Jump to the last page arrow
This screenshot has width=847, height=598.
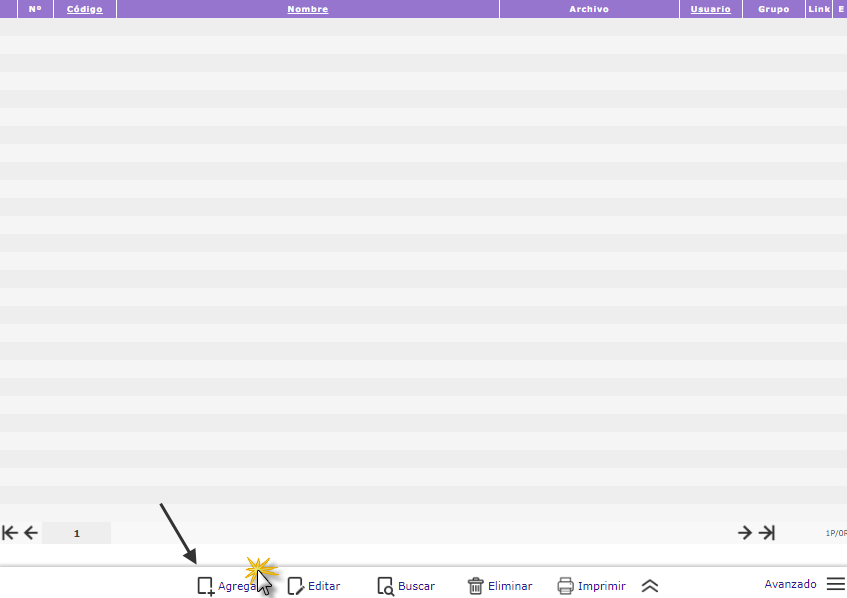click(767, 533)
